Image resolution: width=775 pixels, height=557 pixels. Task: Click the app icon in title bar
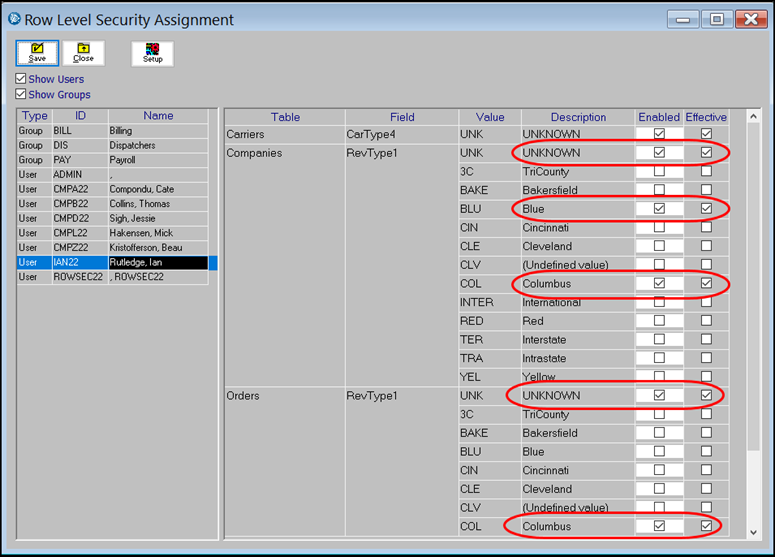[x=14, y=19]
